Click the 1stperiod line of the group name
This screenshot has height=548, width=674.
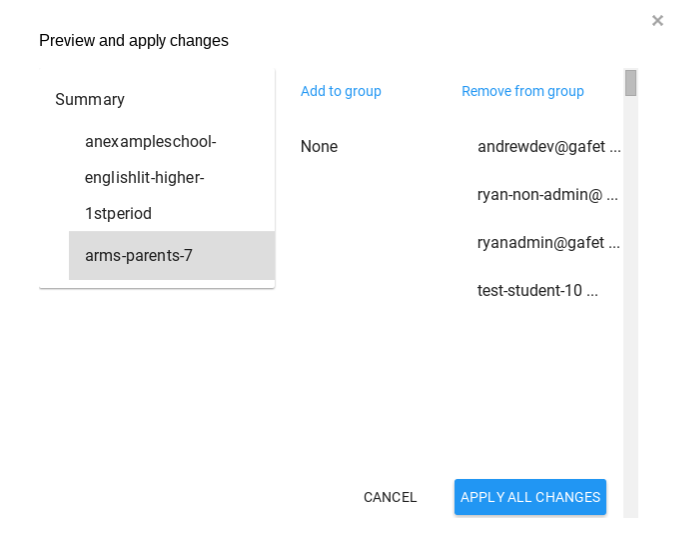coord(118,214)
